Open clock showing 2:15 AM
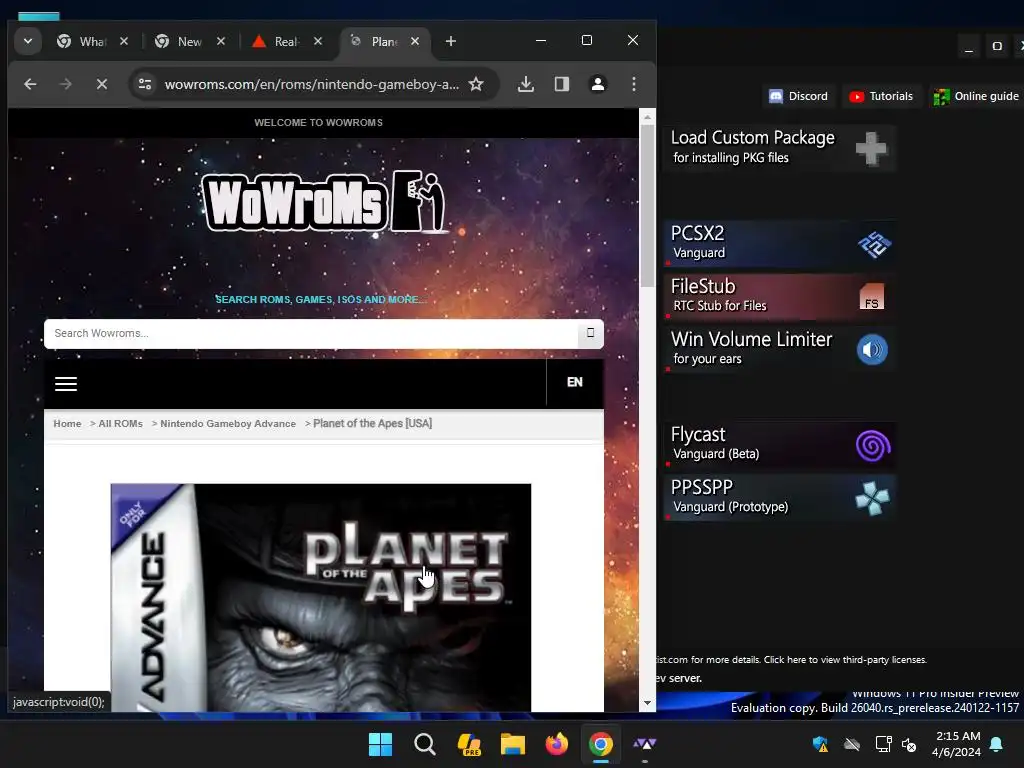 click(x=957, y=744)
